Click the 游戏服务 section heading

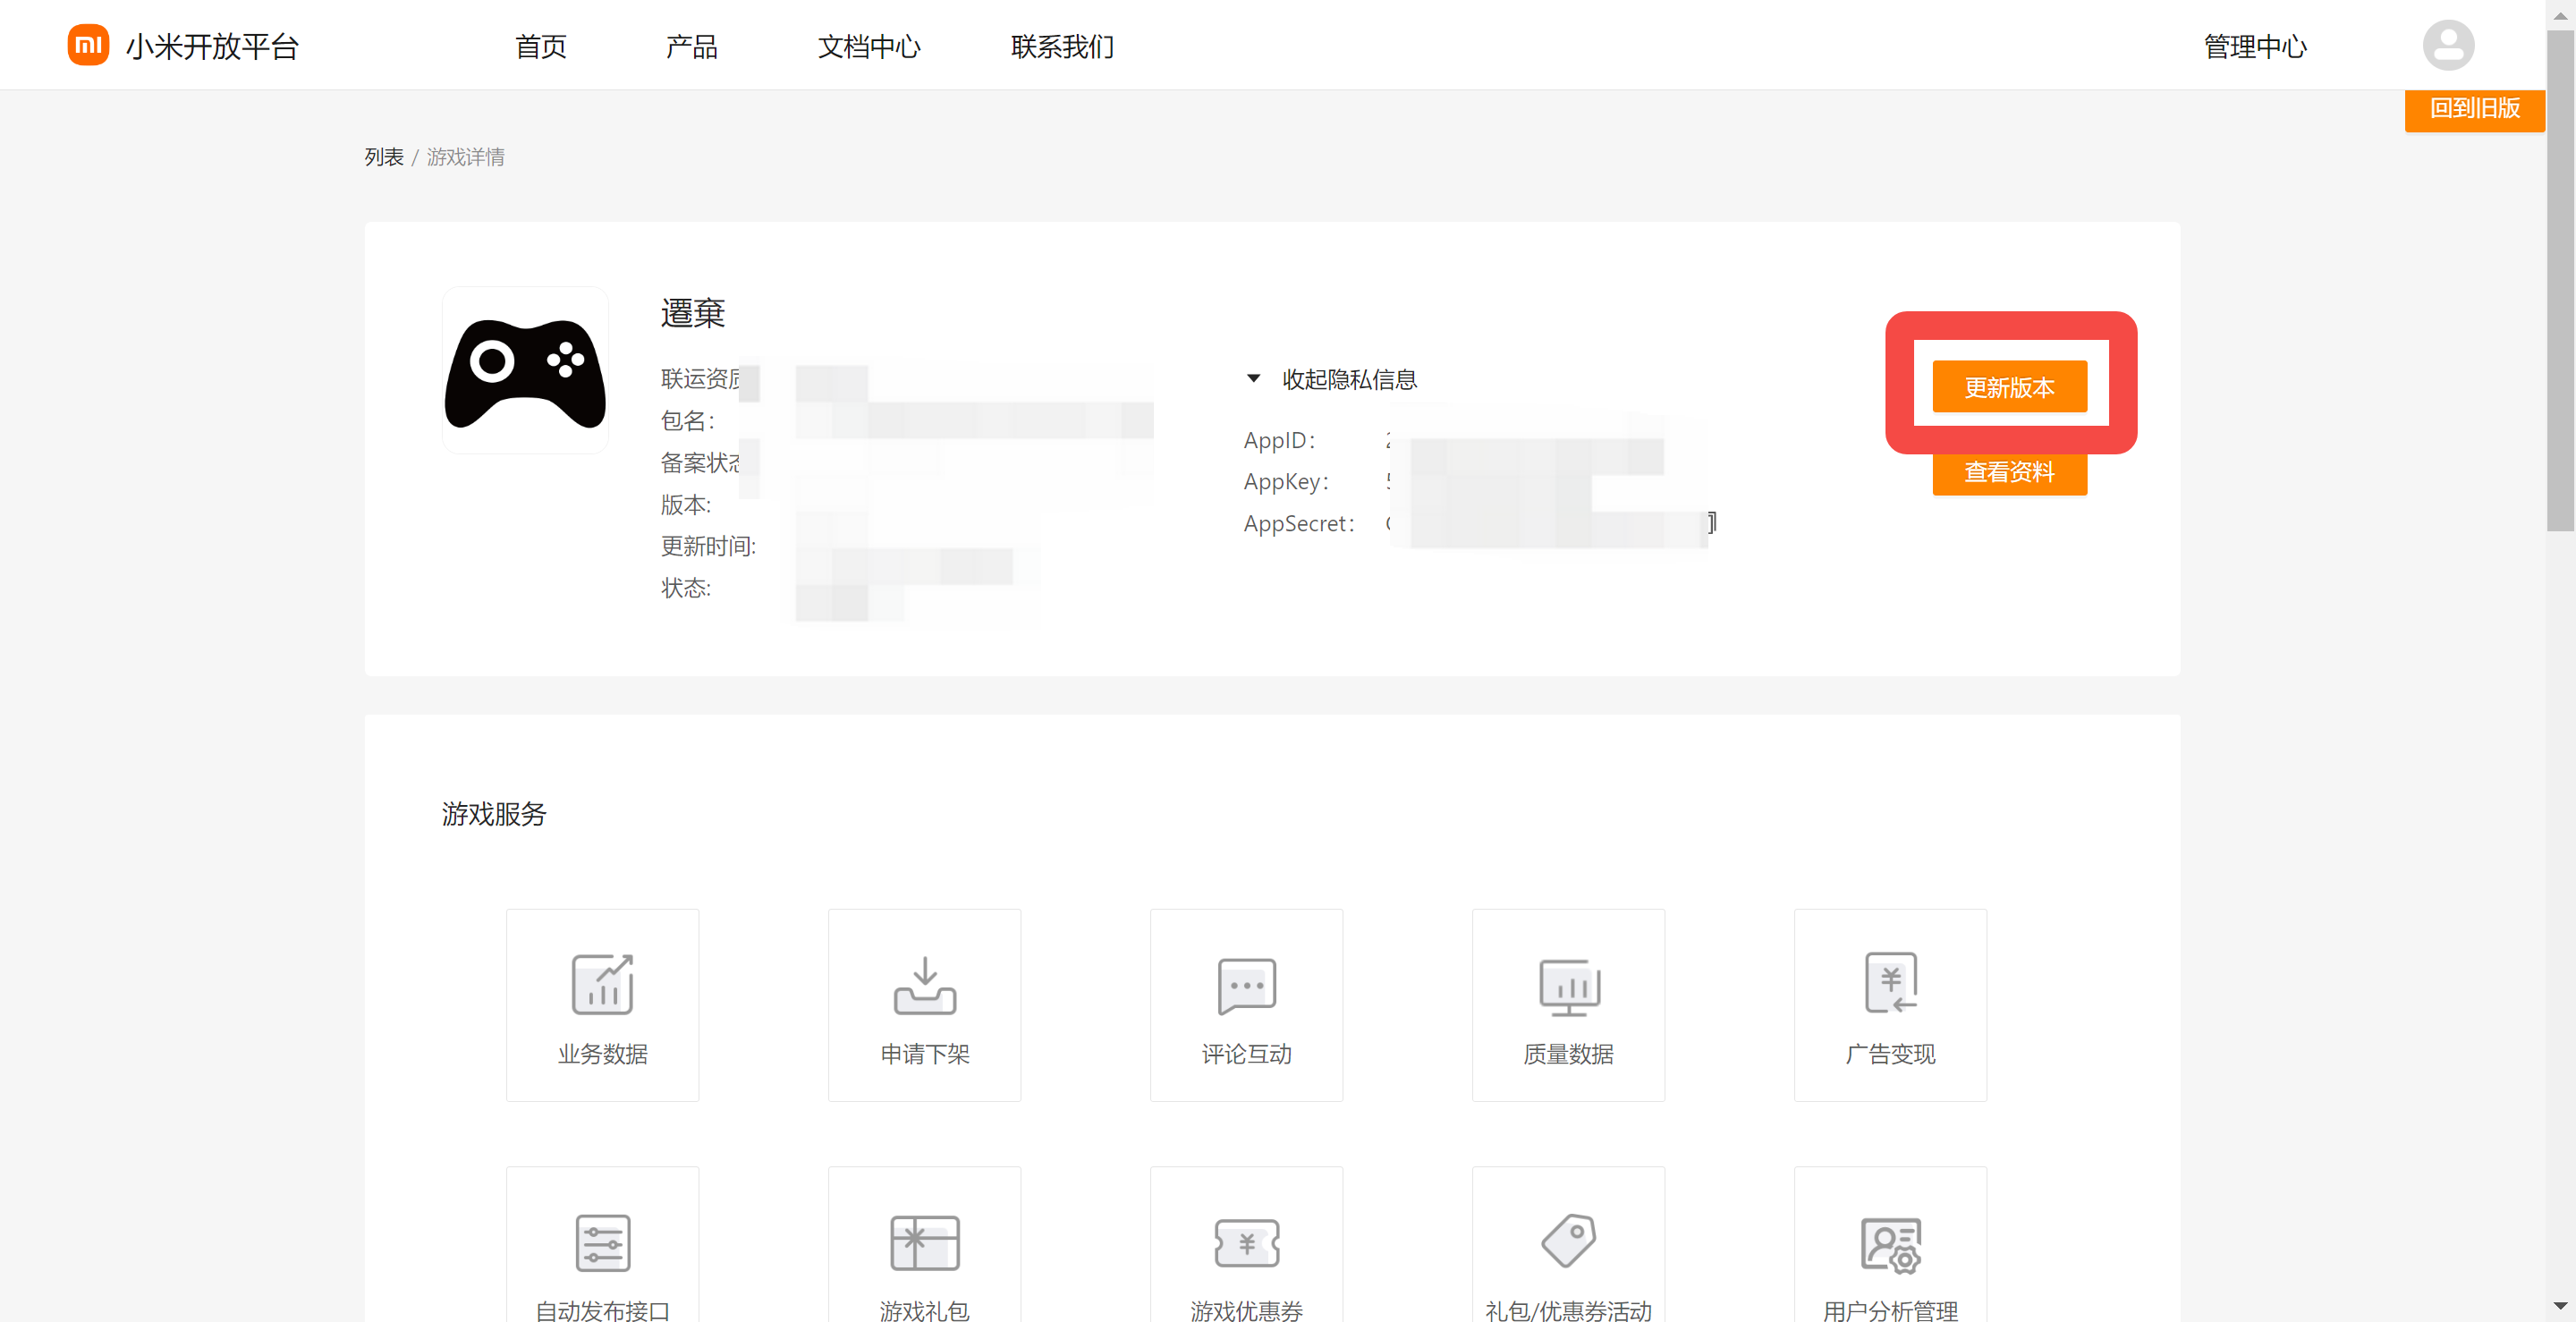[494, 813]
